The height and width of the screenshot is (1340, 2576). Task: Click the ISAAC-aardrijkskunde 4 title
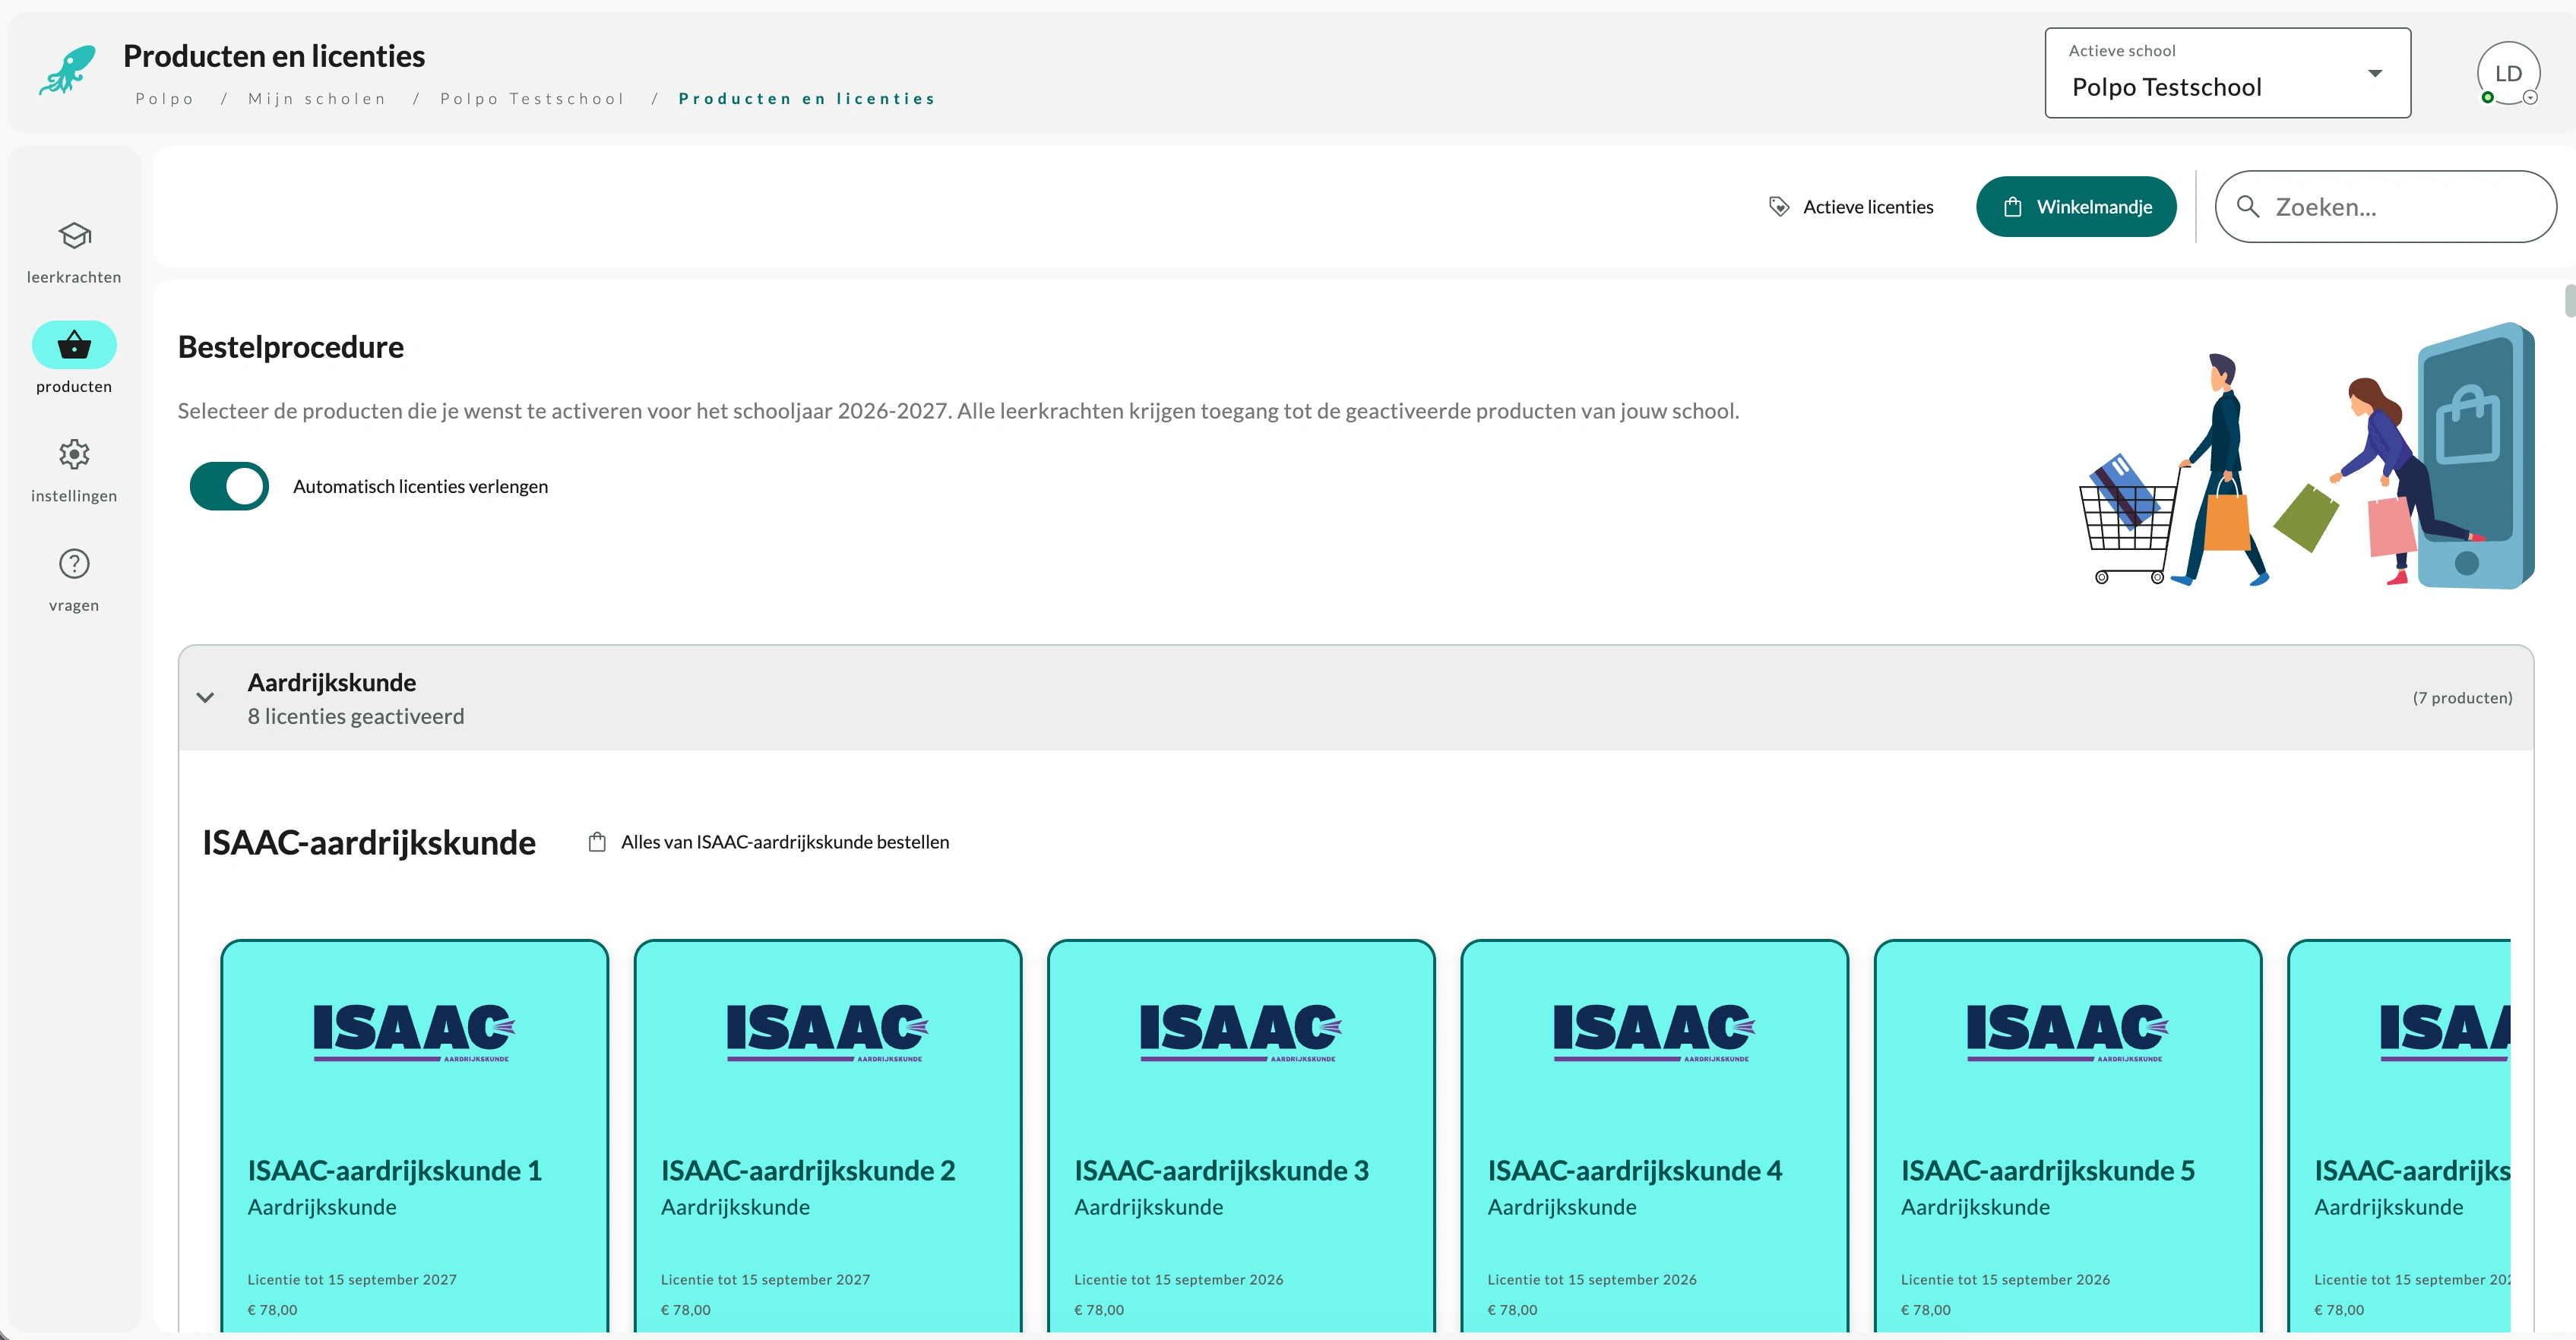tap(1635, 1171)
